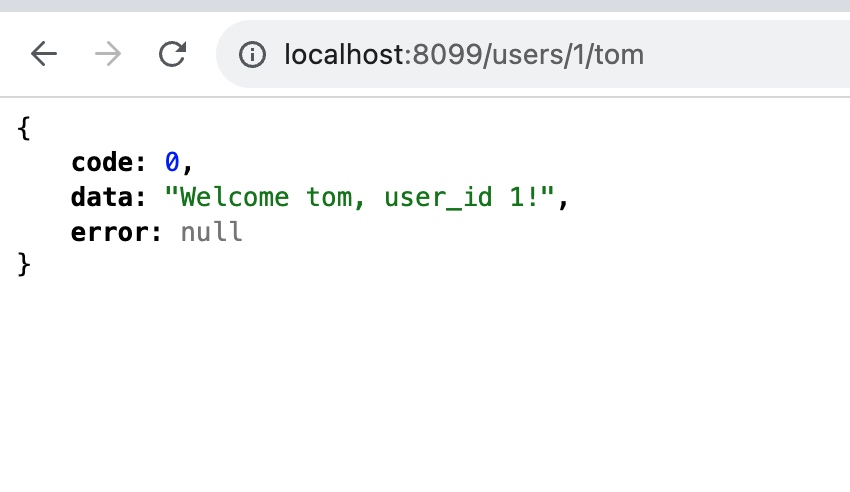The width and height of the screenshot is (850, 492).
Task: Click the closing curly brace
Action: click(x=24, y=266)
